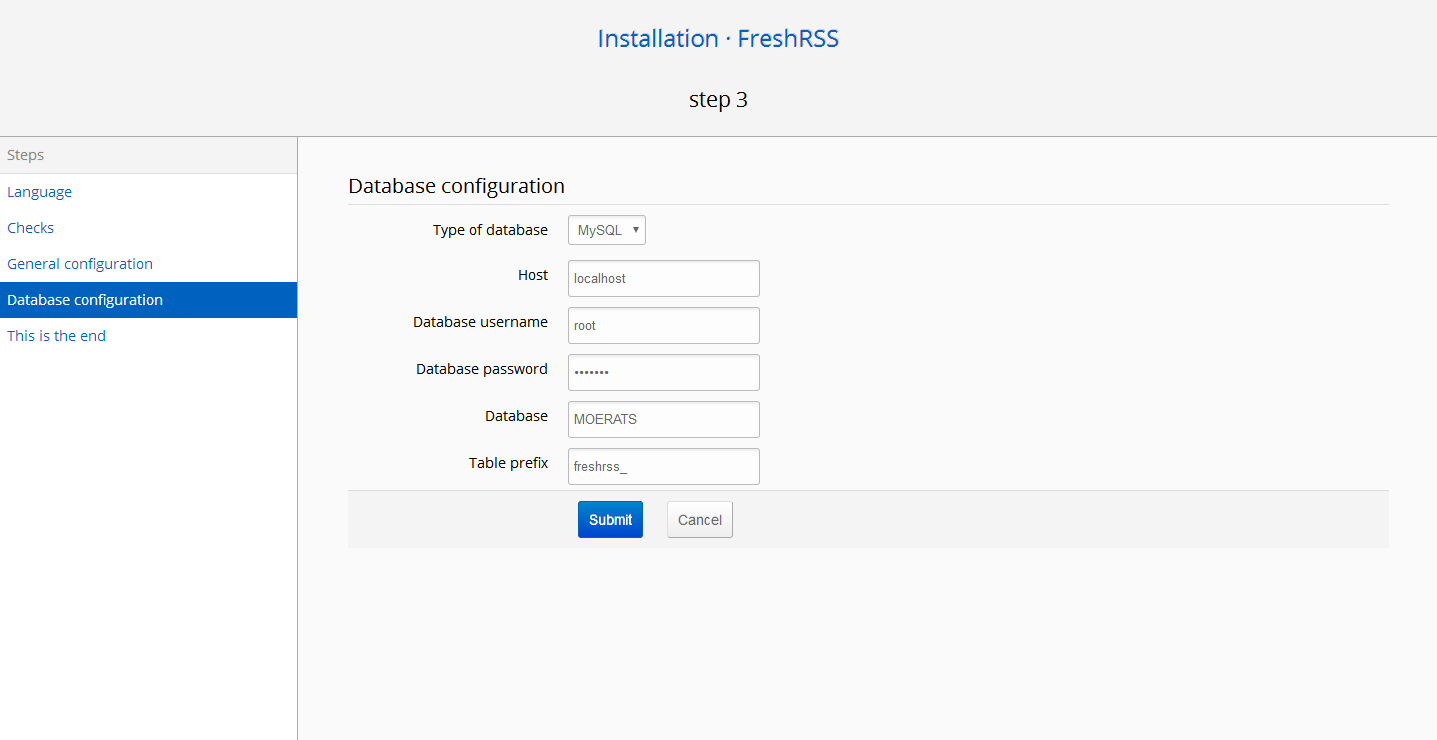Image resolution: width=1437 pixels, height=740 pixels.
Task: Focus the Database name field with MOERATS
Action: (x=664, y=419)
